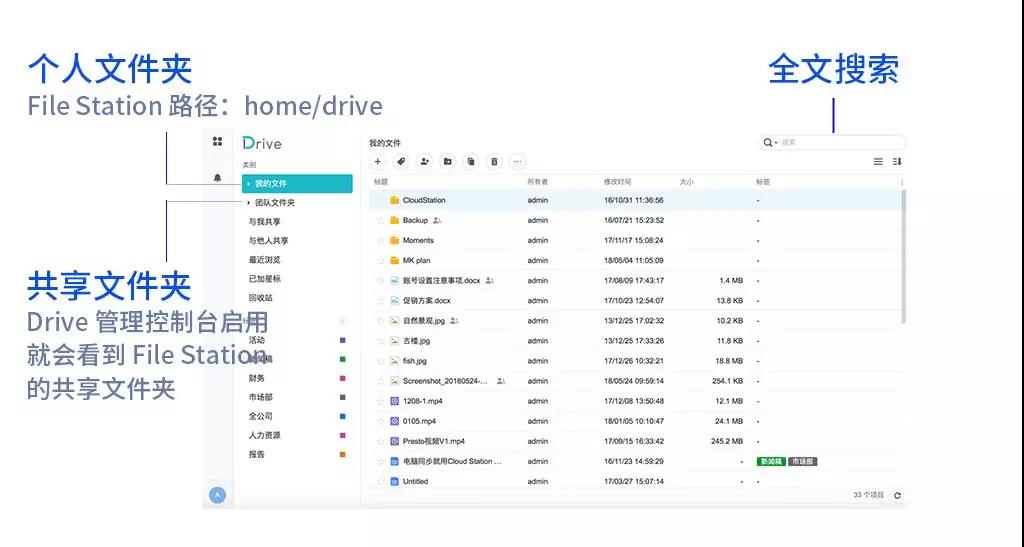The height and width of the screenshot is (547, 1024).
Task: Toggle the star for Moments folder
Action: click(x=381, y=241)
